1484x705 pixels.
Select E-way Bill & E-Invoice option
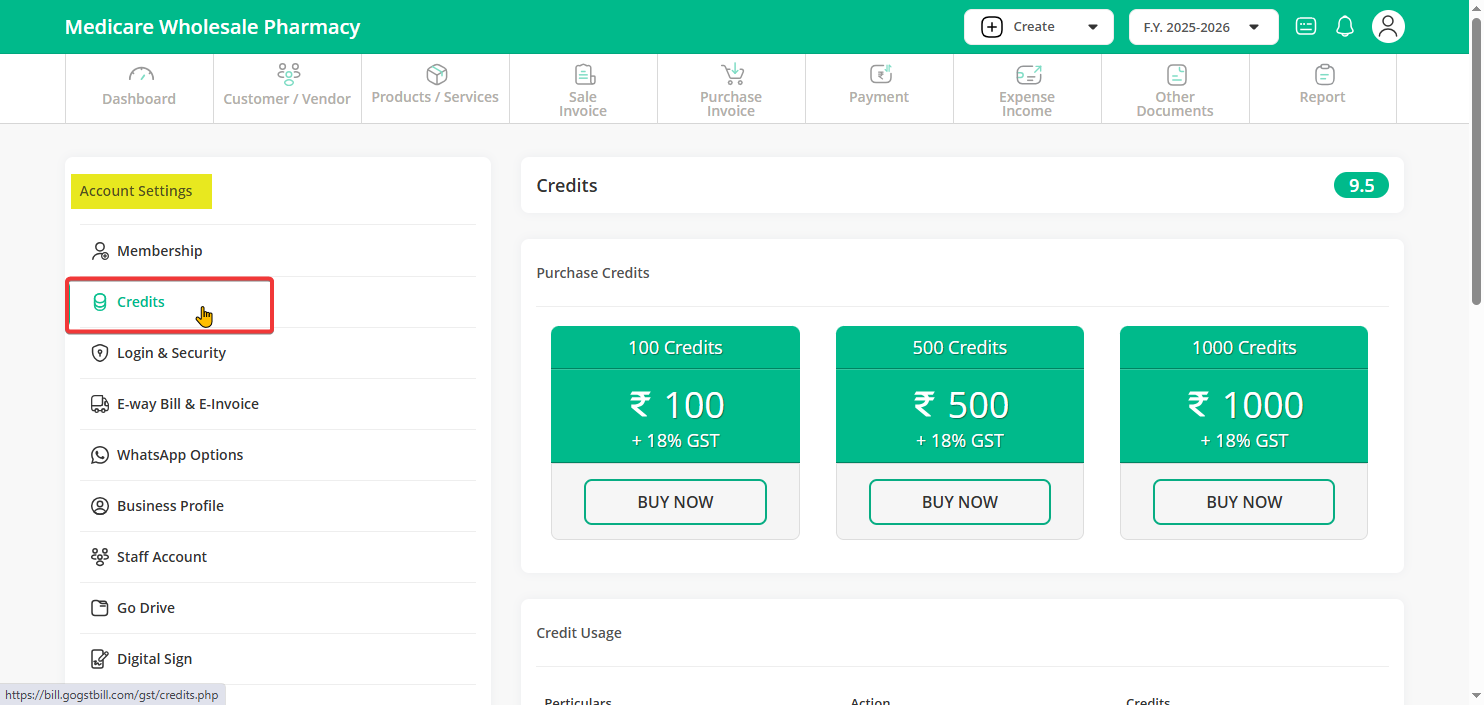click(x=188, y=404)
